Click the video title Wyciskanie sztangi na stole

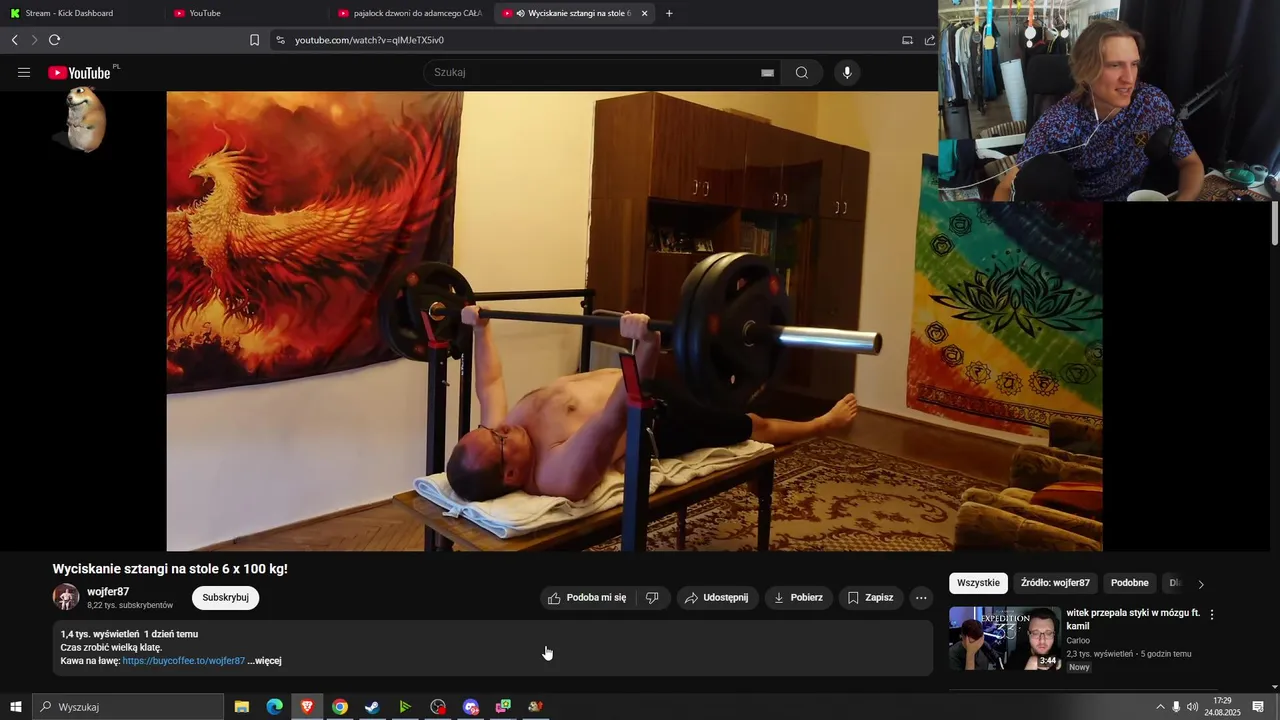pyautogui.click(x=170, y=569)
